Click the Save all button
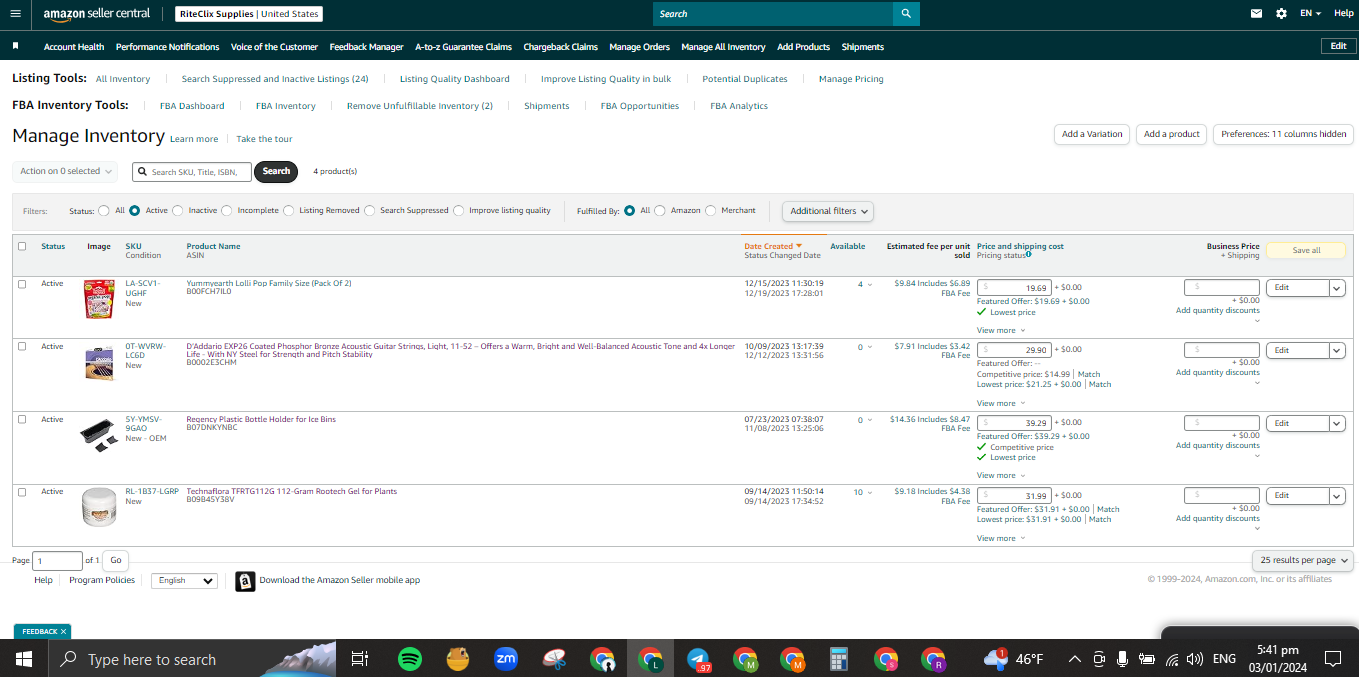 [x=1306, y=251]
